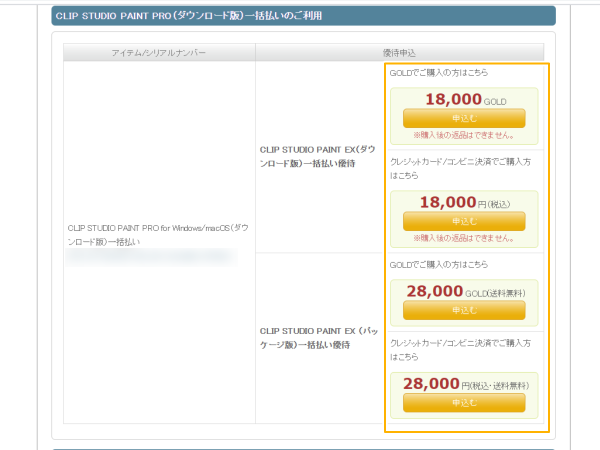Click ※購入後の返品はできません note under 18,000円 button
Image resolution: width=600 pixels, height=450 pixels.
click(x=464, y=238)
